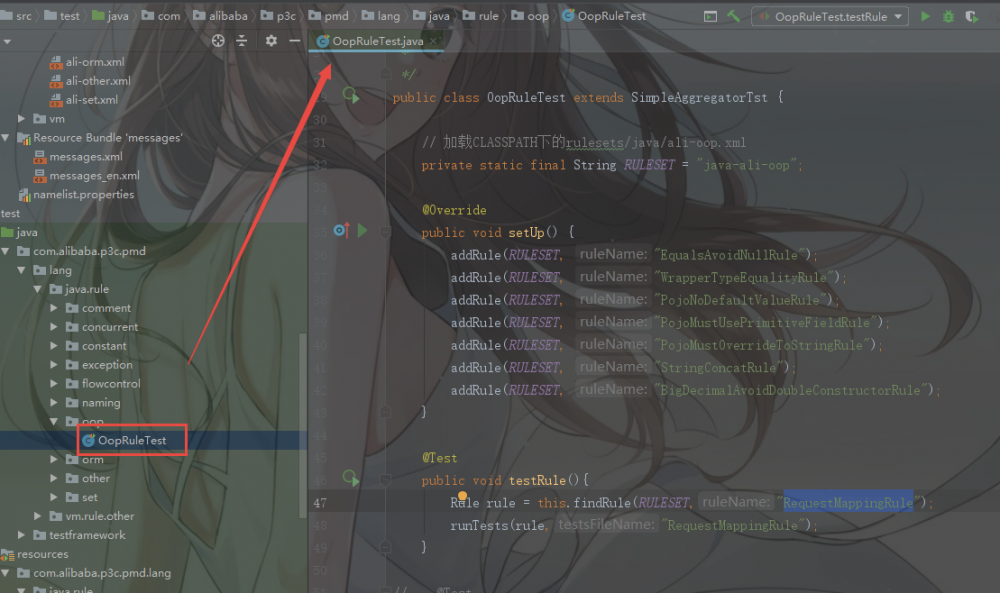Open messages.xml file
The height and width of the screenshot is (593, 1000).
tap(85, 157)
